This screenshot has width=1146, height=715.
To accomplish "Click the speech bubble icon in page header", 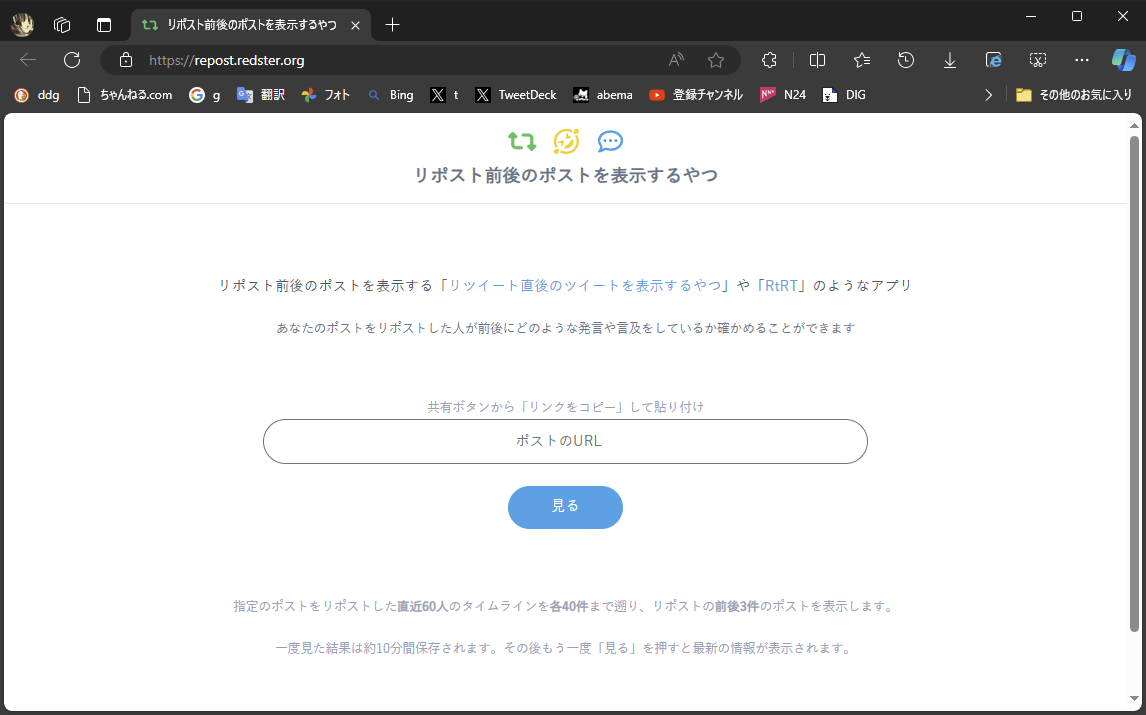I will pyautogui.click(x=610, y=141).
